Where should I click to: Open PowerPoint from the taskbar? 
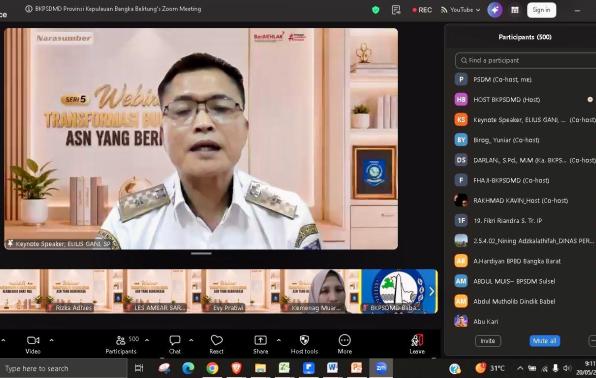356,368
